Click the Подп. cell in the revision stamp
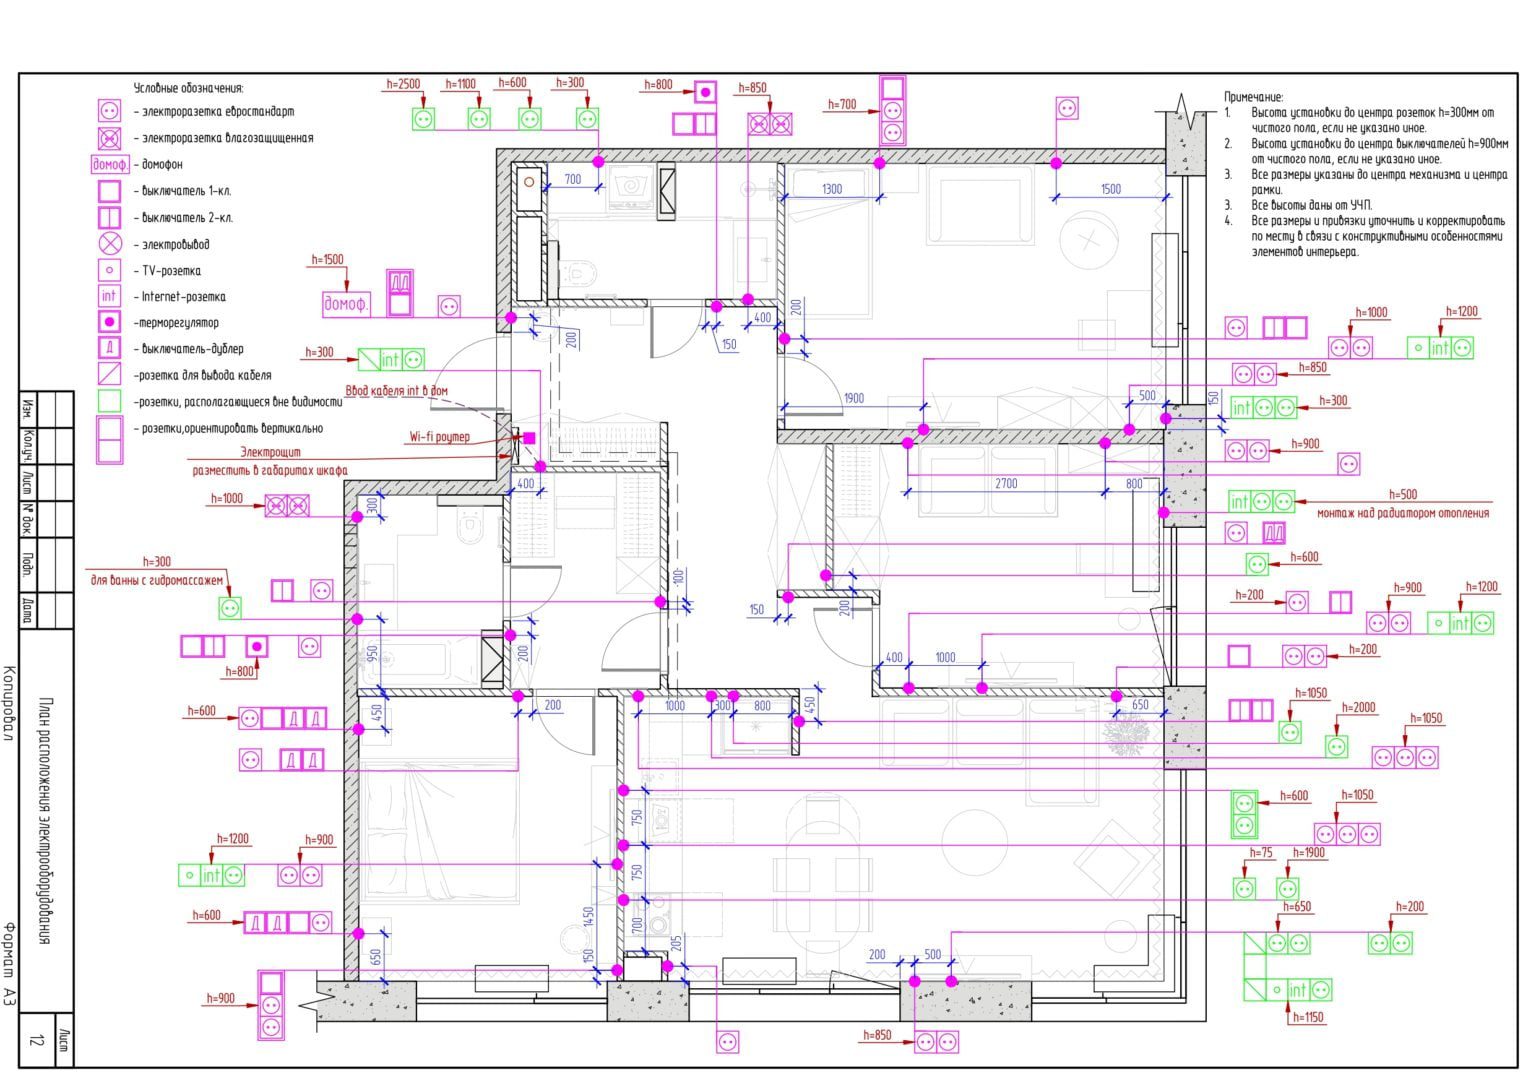This screenshot has height=1086, width=1536. (x=28, y=564)
